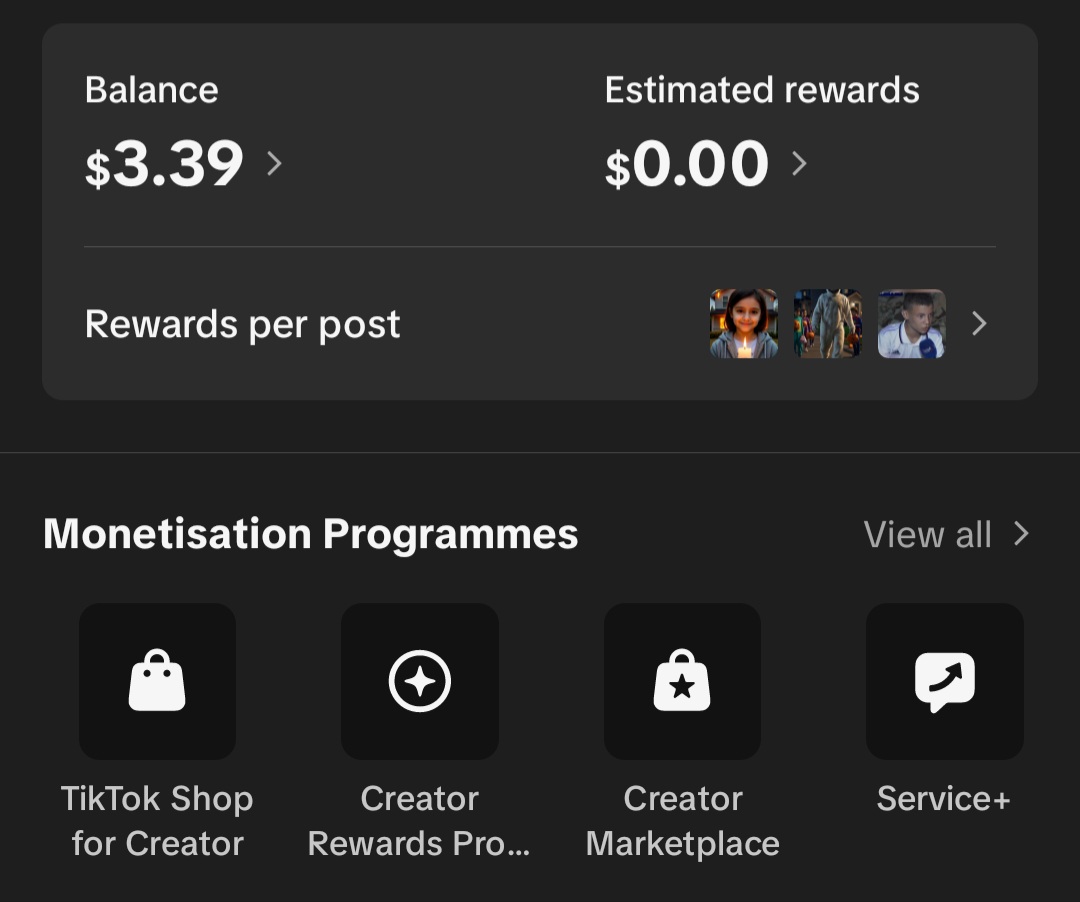Screen dimensions: 1080x902
Task: Open the boy in white shirt thumbnail
Action: (911, 324)
